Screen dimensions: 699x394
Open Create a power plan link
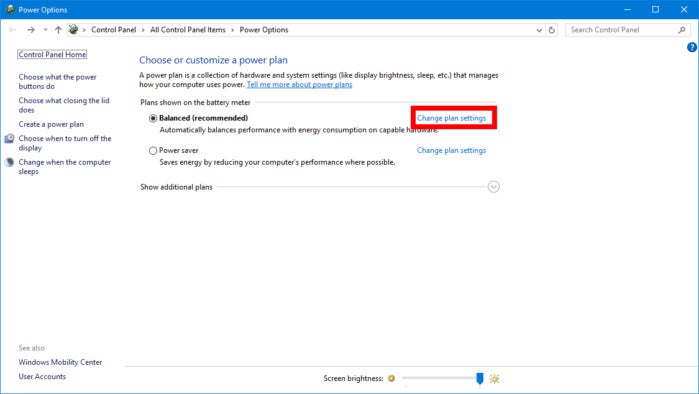pos(51,124)
